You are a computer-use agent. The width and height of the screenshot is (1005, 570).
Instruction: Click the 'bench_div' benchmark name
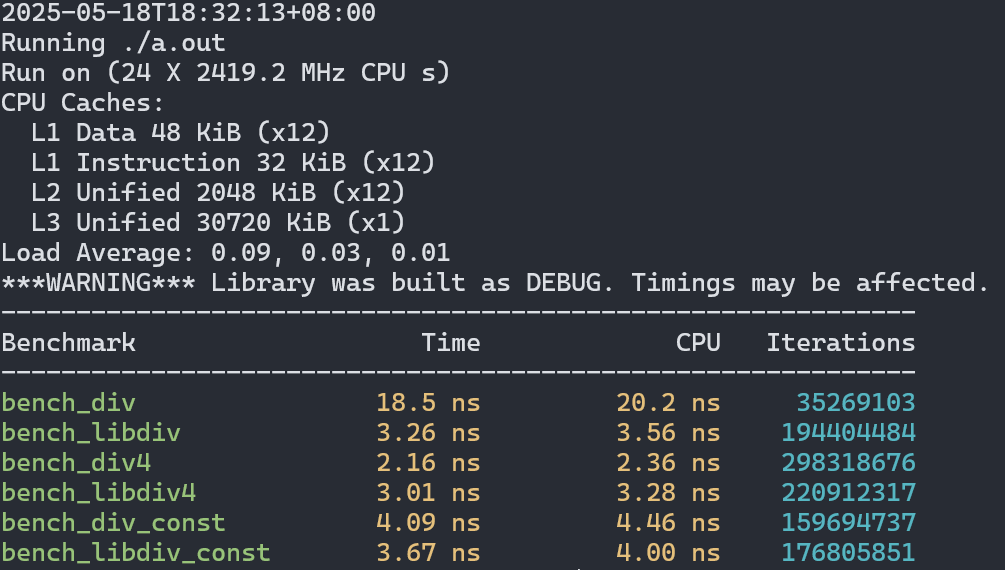[x=68, y=403]
